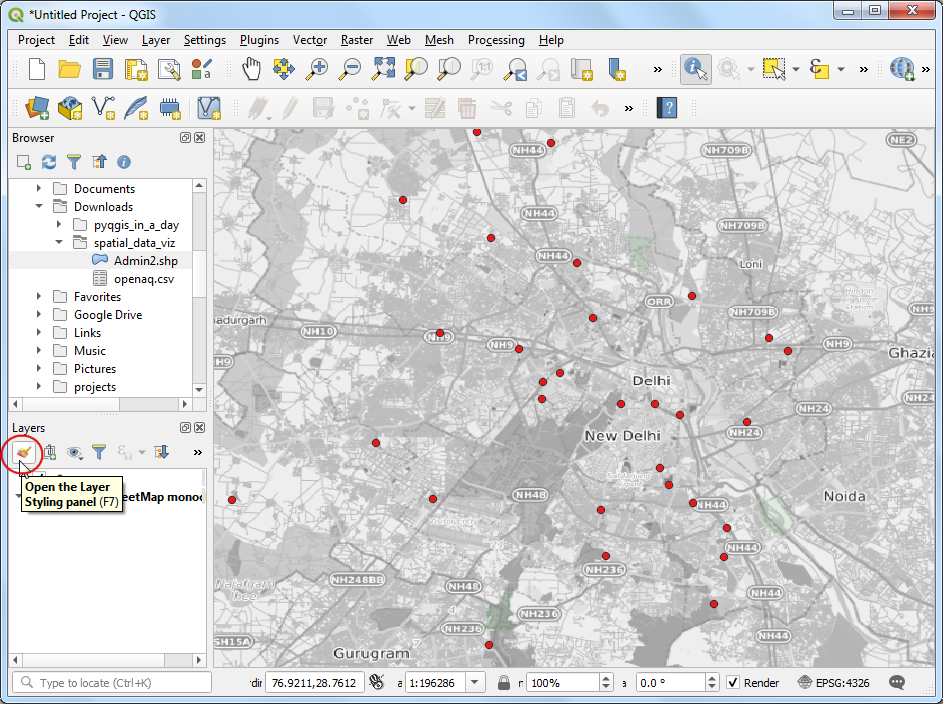The width and height of the screenshot is (943, 704).
Task: Select the openaq.csv file
Action: pos(143,279)
